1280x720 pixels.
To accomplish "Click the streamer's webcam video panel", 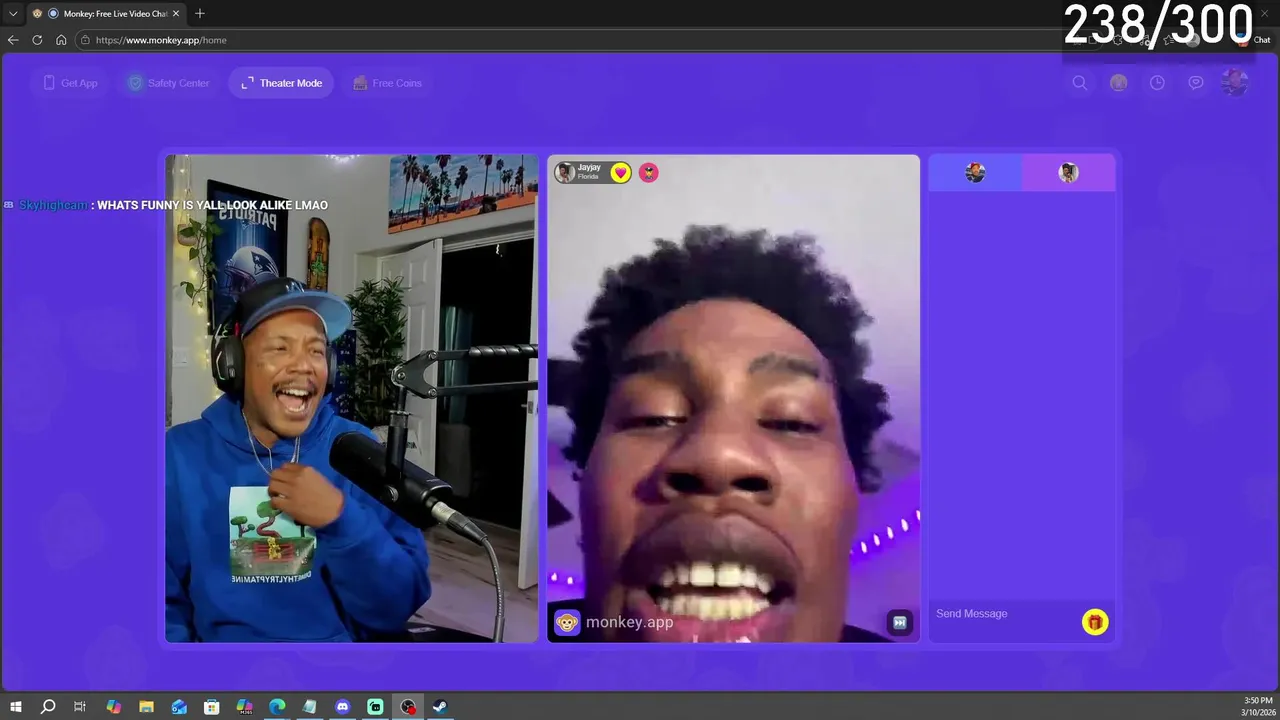I will 352,398.
